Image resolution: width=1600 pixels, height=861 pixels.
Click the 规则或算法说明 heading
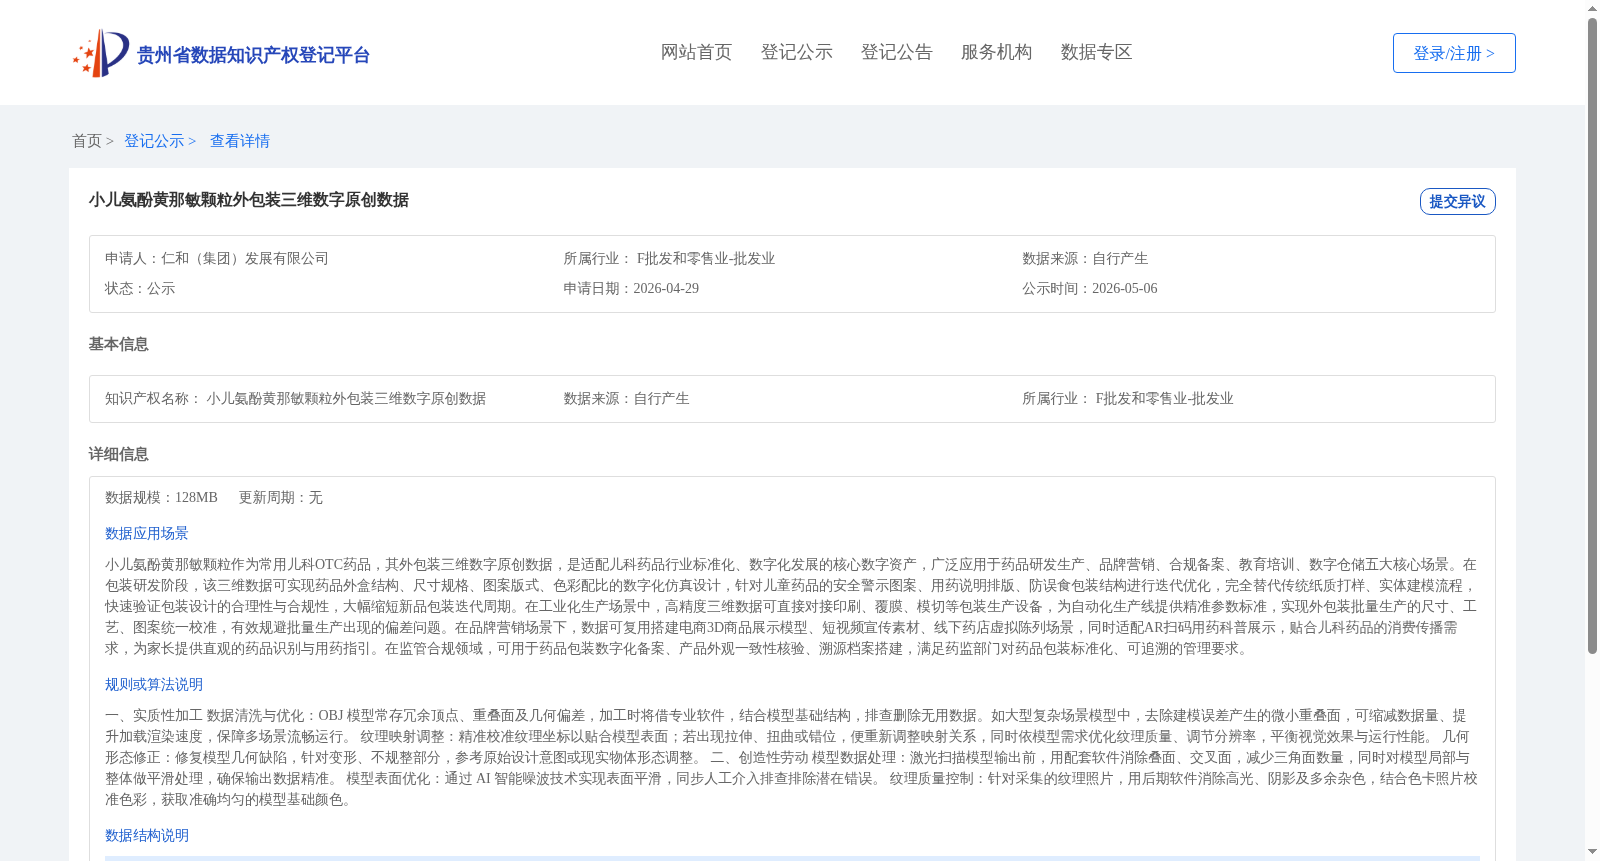pyautogui.click(x=154, y=684)
